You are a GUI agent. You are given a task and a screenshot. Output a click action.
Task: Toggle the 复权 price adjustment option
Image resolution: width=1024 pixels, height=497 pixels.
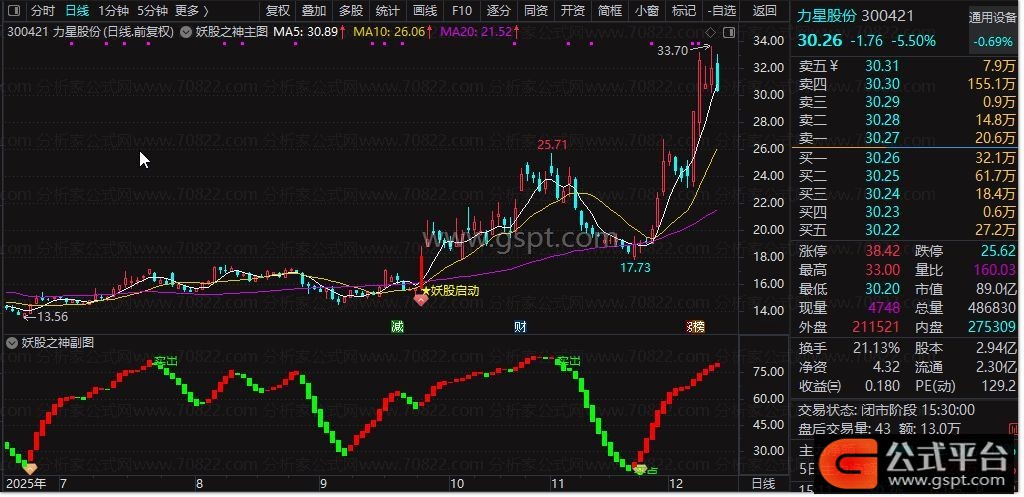pos(277,11)
